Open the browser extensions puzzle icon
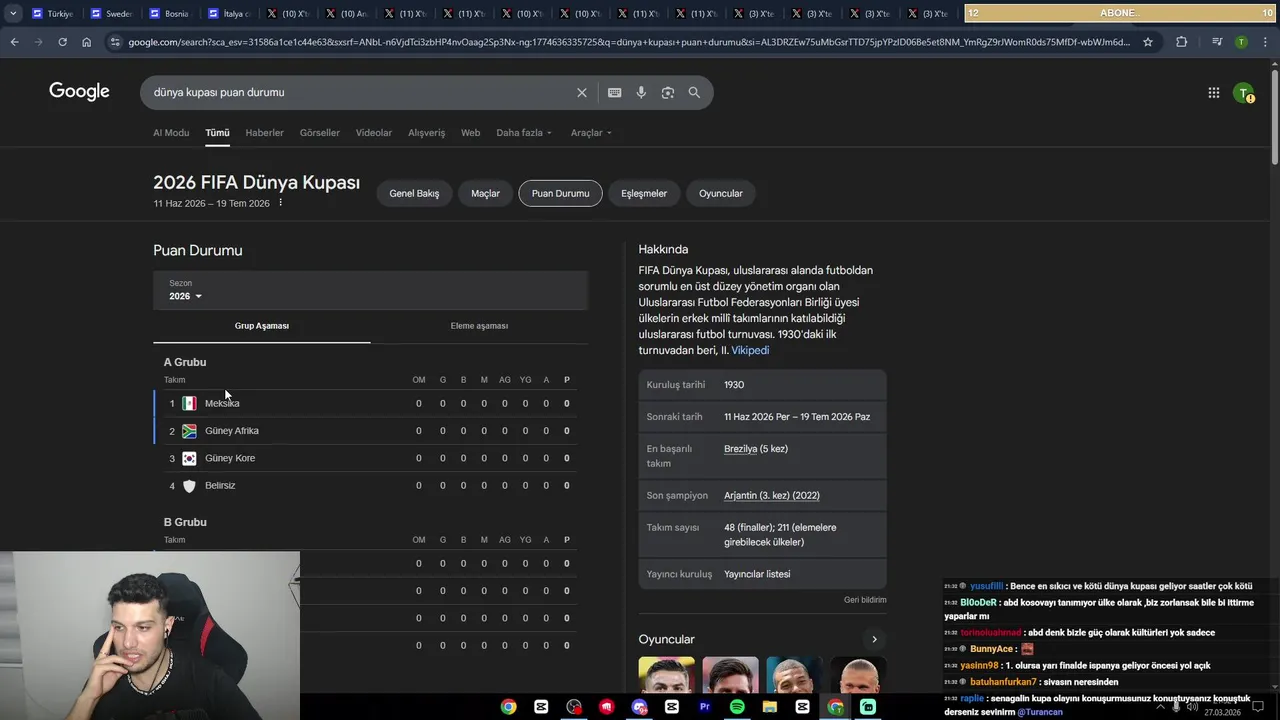Image resolution: width=1280 pixels, height=720 pixels. pos(1181,42)
